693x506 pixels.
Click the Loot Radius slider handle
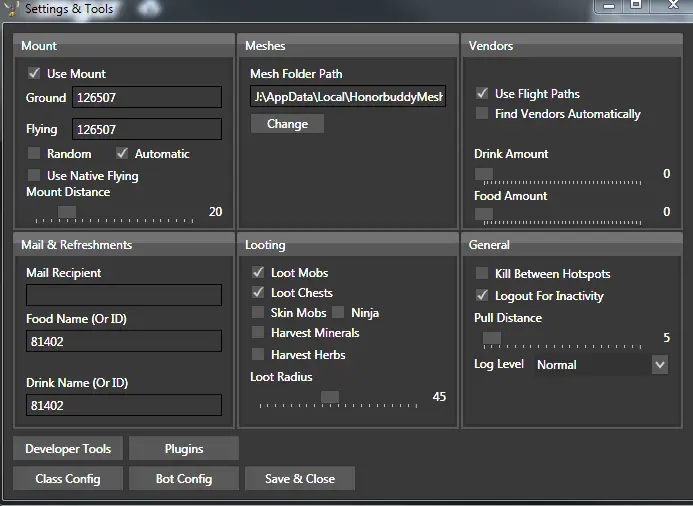click(x=329, y=397)
